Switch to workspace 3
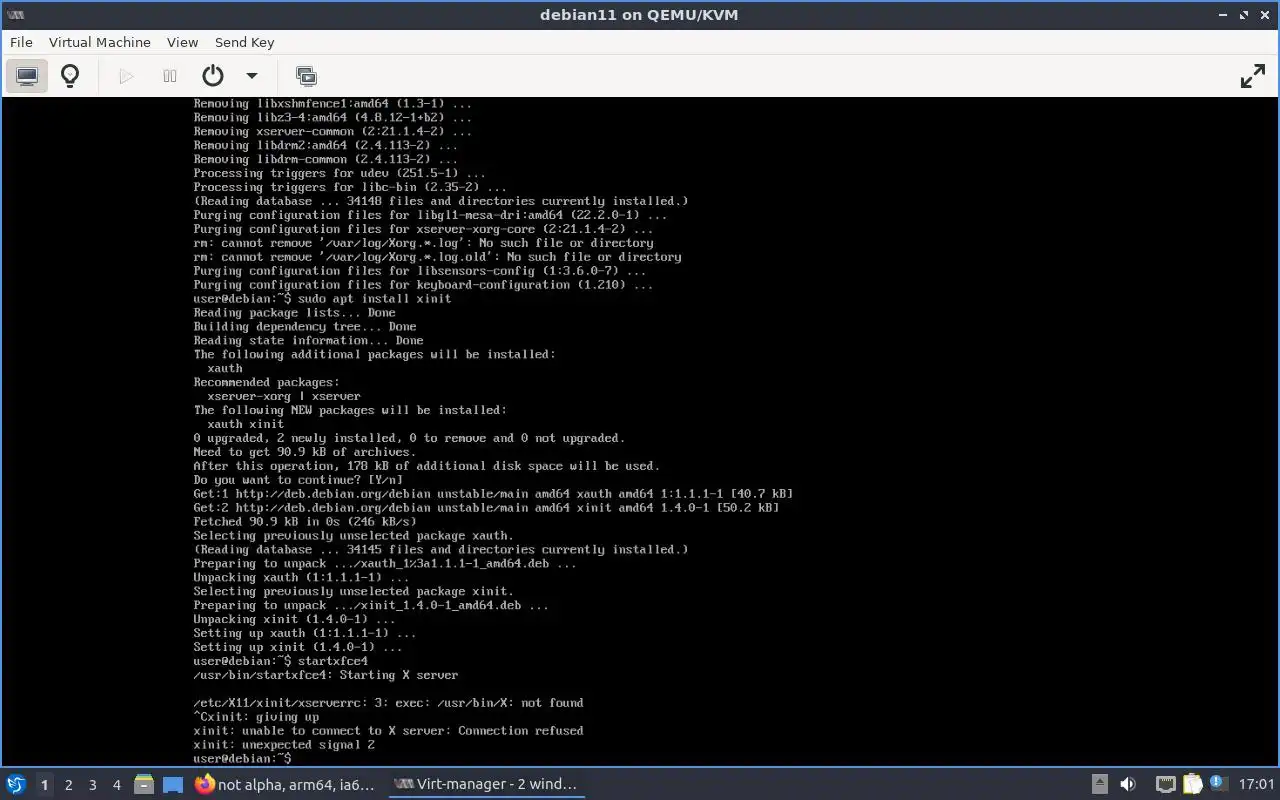The height and width of the screenshot is (800, 1280). (93, 785)
